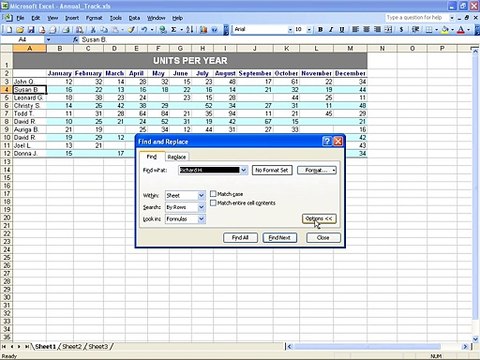Open the Chart Wizard icon
The height and width of the screenshot is (360, 480).
click(x=203, y=30)
